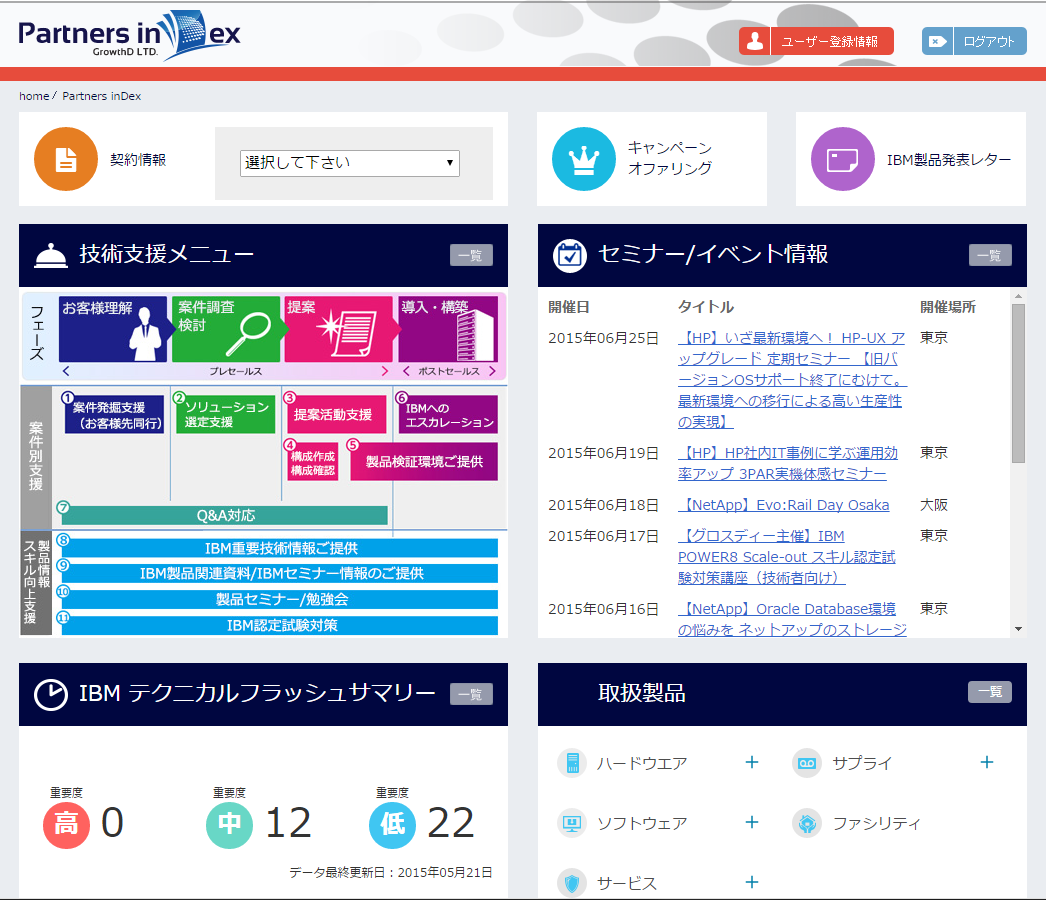
Task: Open 一覧 for 技術支援メニュー
Action: click(x=471, y=255)
